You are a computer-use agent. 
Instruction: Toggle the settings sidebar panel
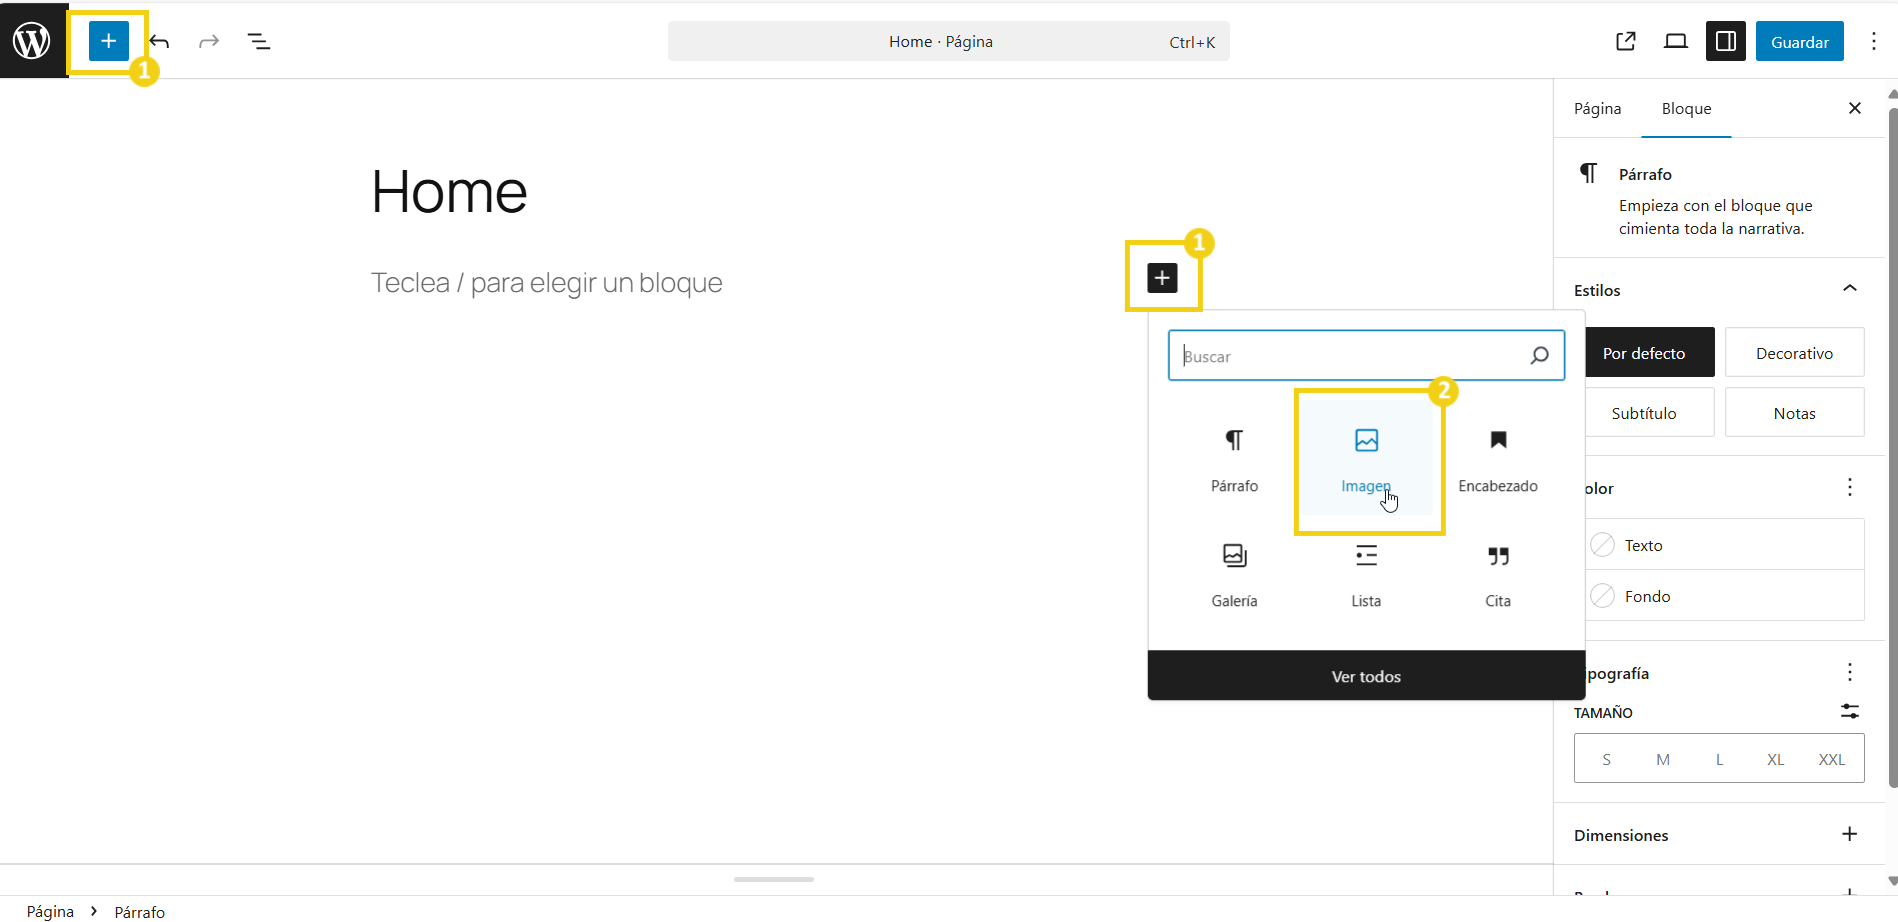(x=1726, y=41)
